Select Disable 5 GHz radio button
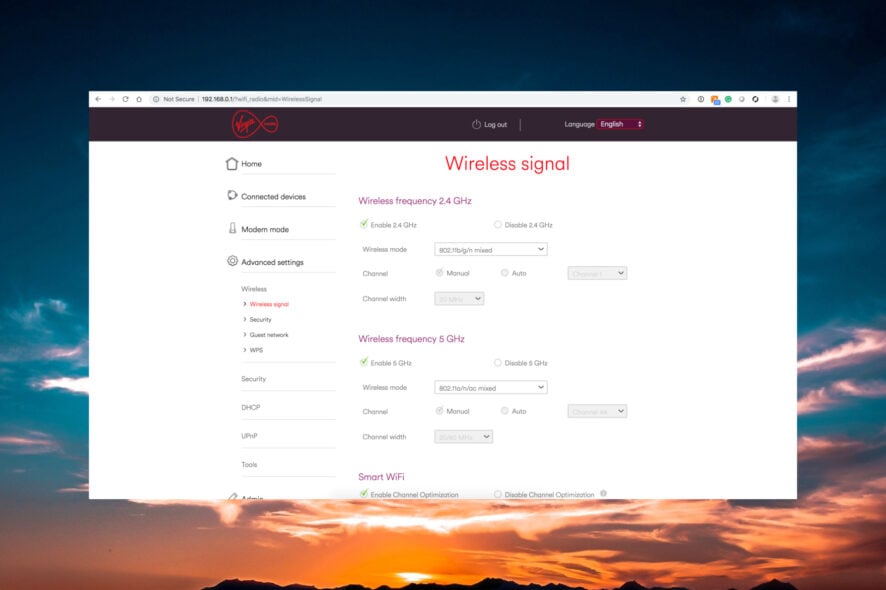 [x=497, y=362]
